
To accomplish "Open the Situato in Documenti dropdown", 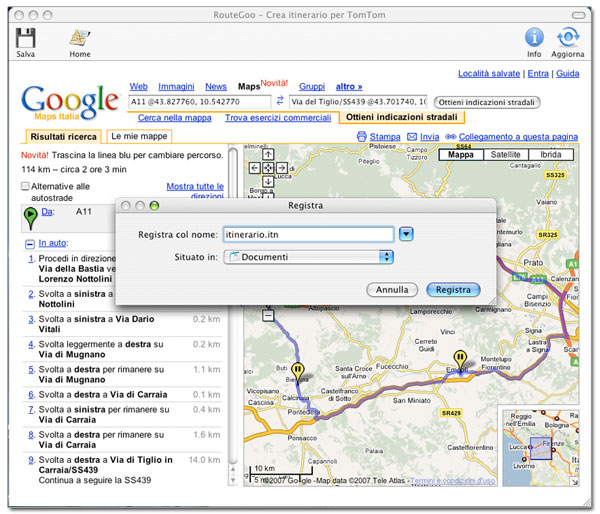I will (308, 257).
